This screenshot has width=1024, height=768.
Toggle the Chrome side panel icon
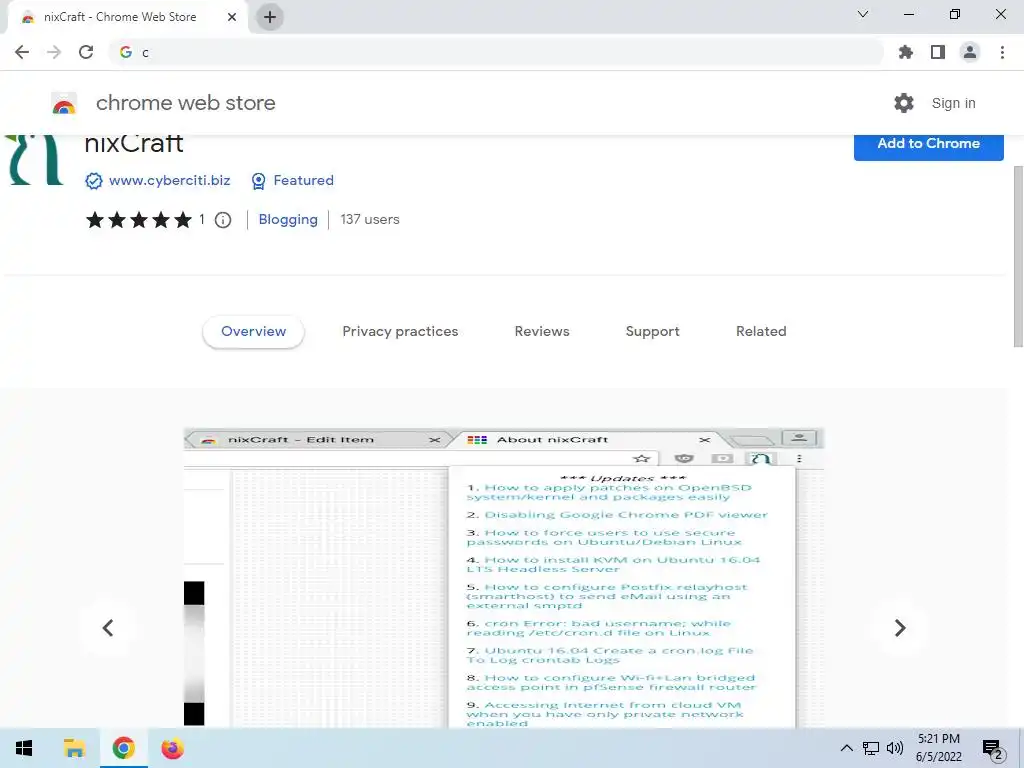pyautogui.click(x=938, y=52)
